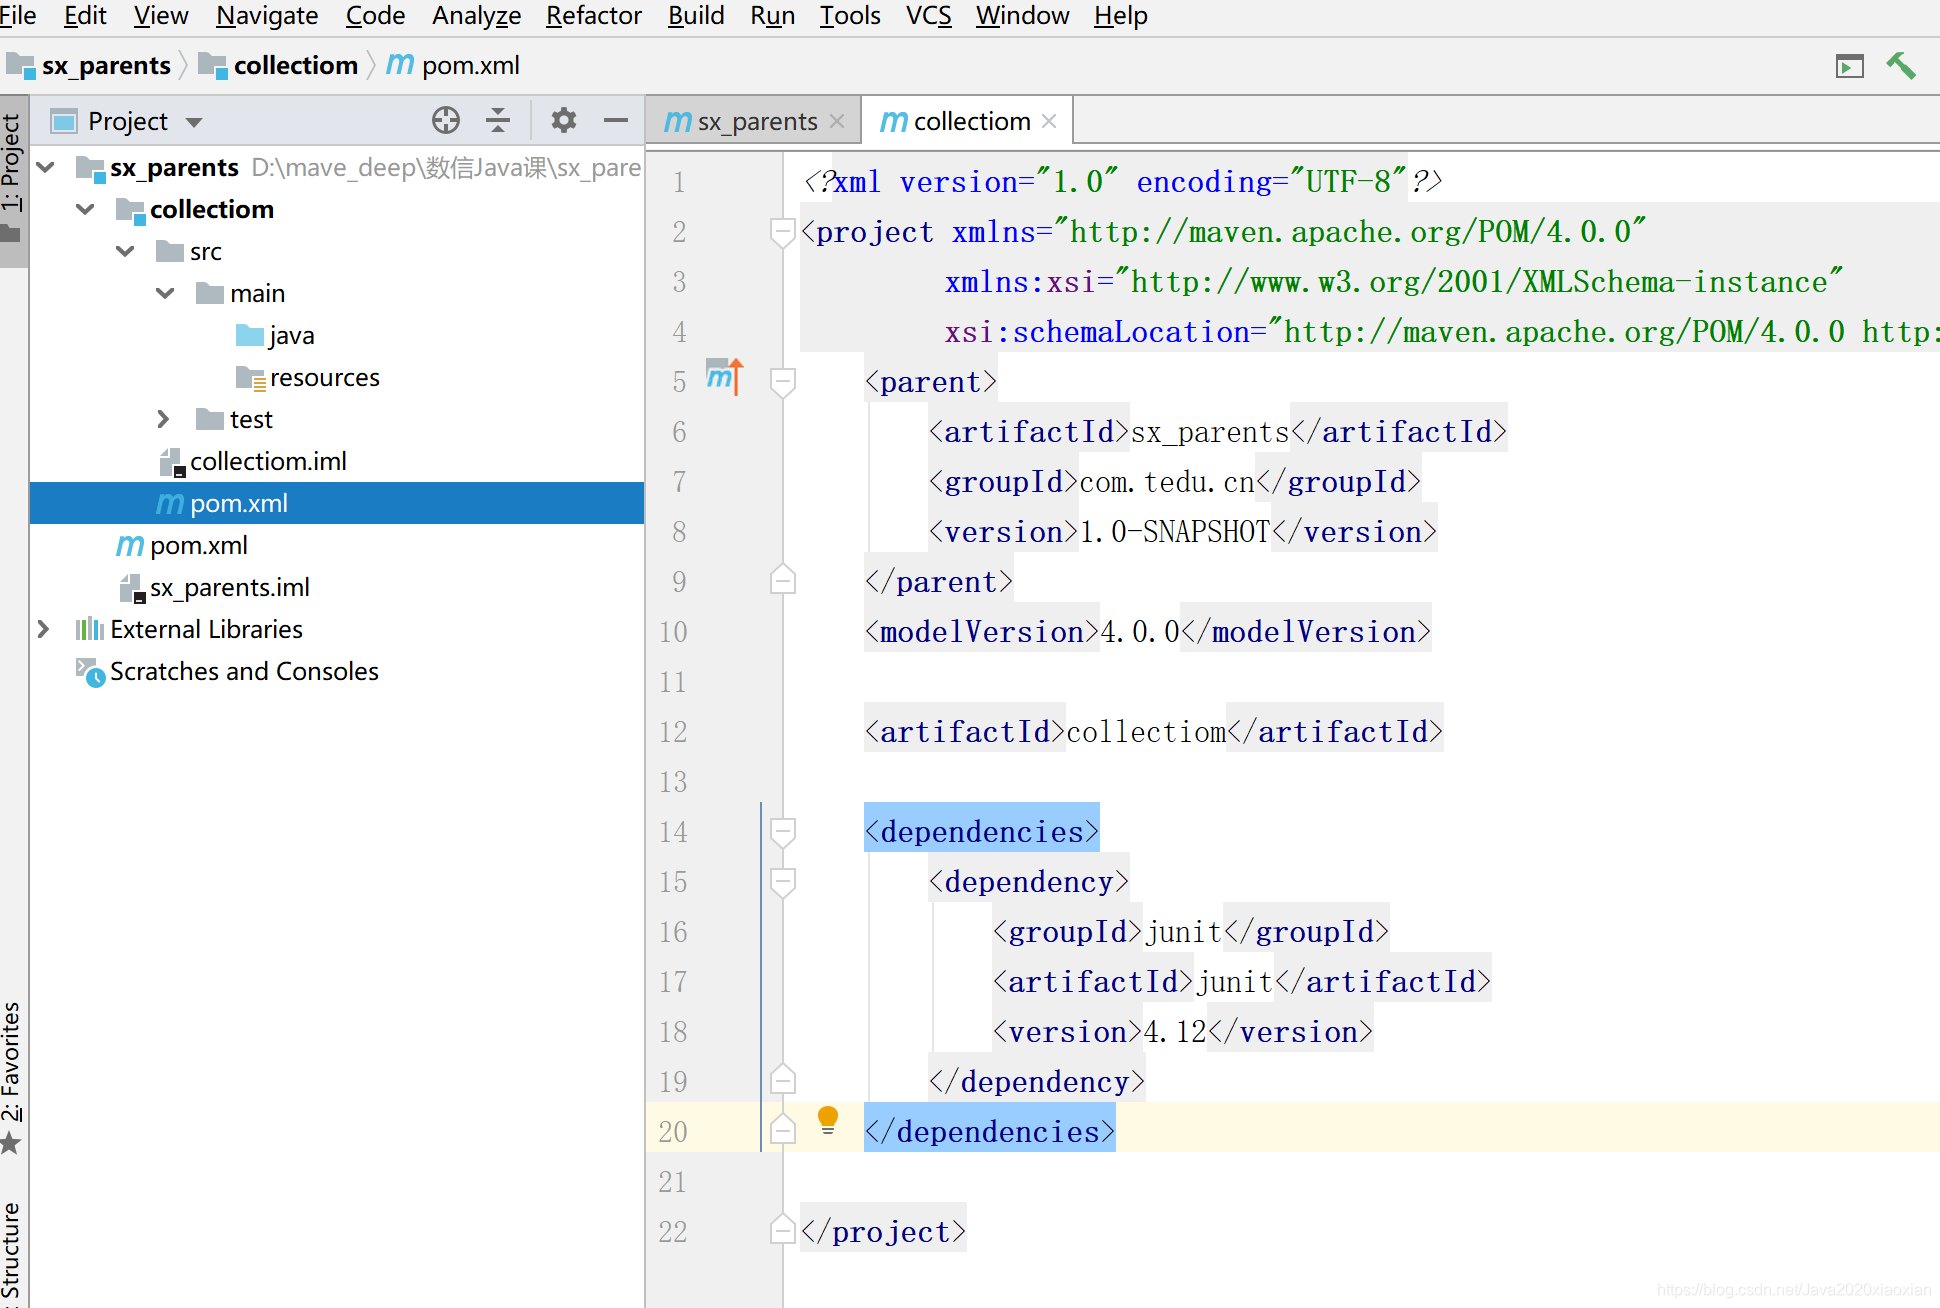Viewport: 1940px width, 1308px height.
Task: Toggle fold marker at dependency line 15
Action: click(783, 881)
